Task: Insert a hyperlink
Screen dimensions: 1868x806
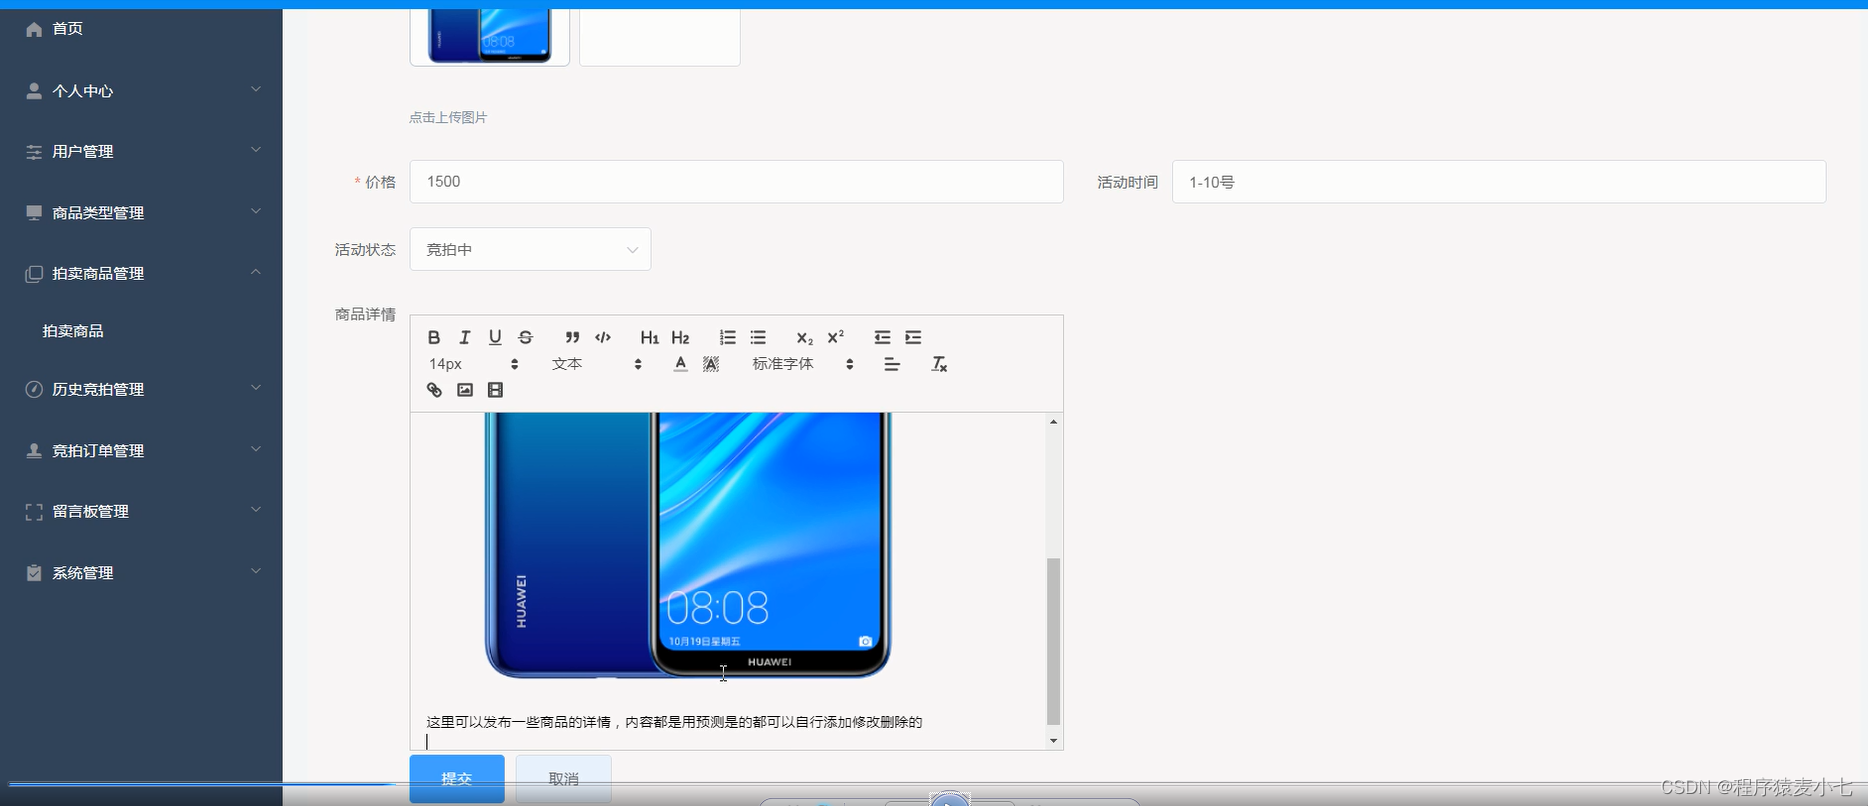Action: point(434,390)
